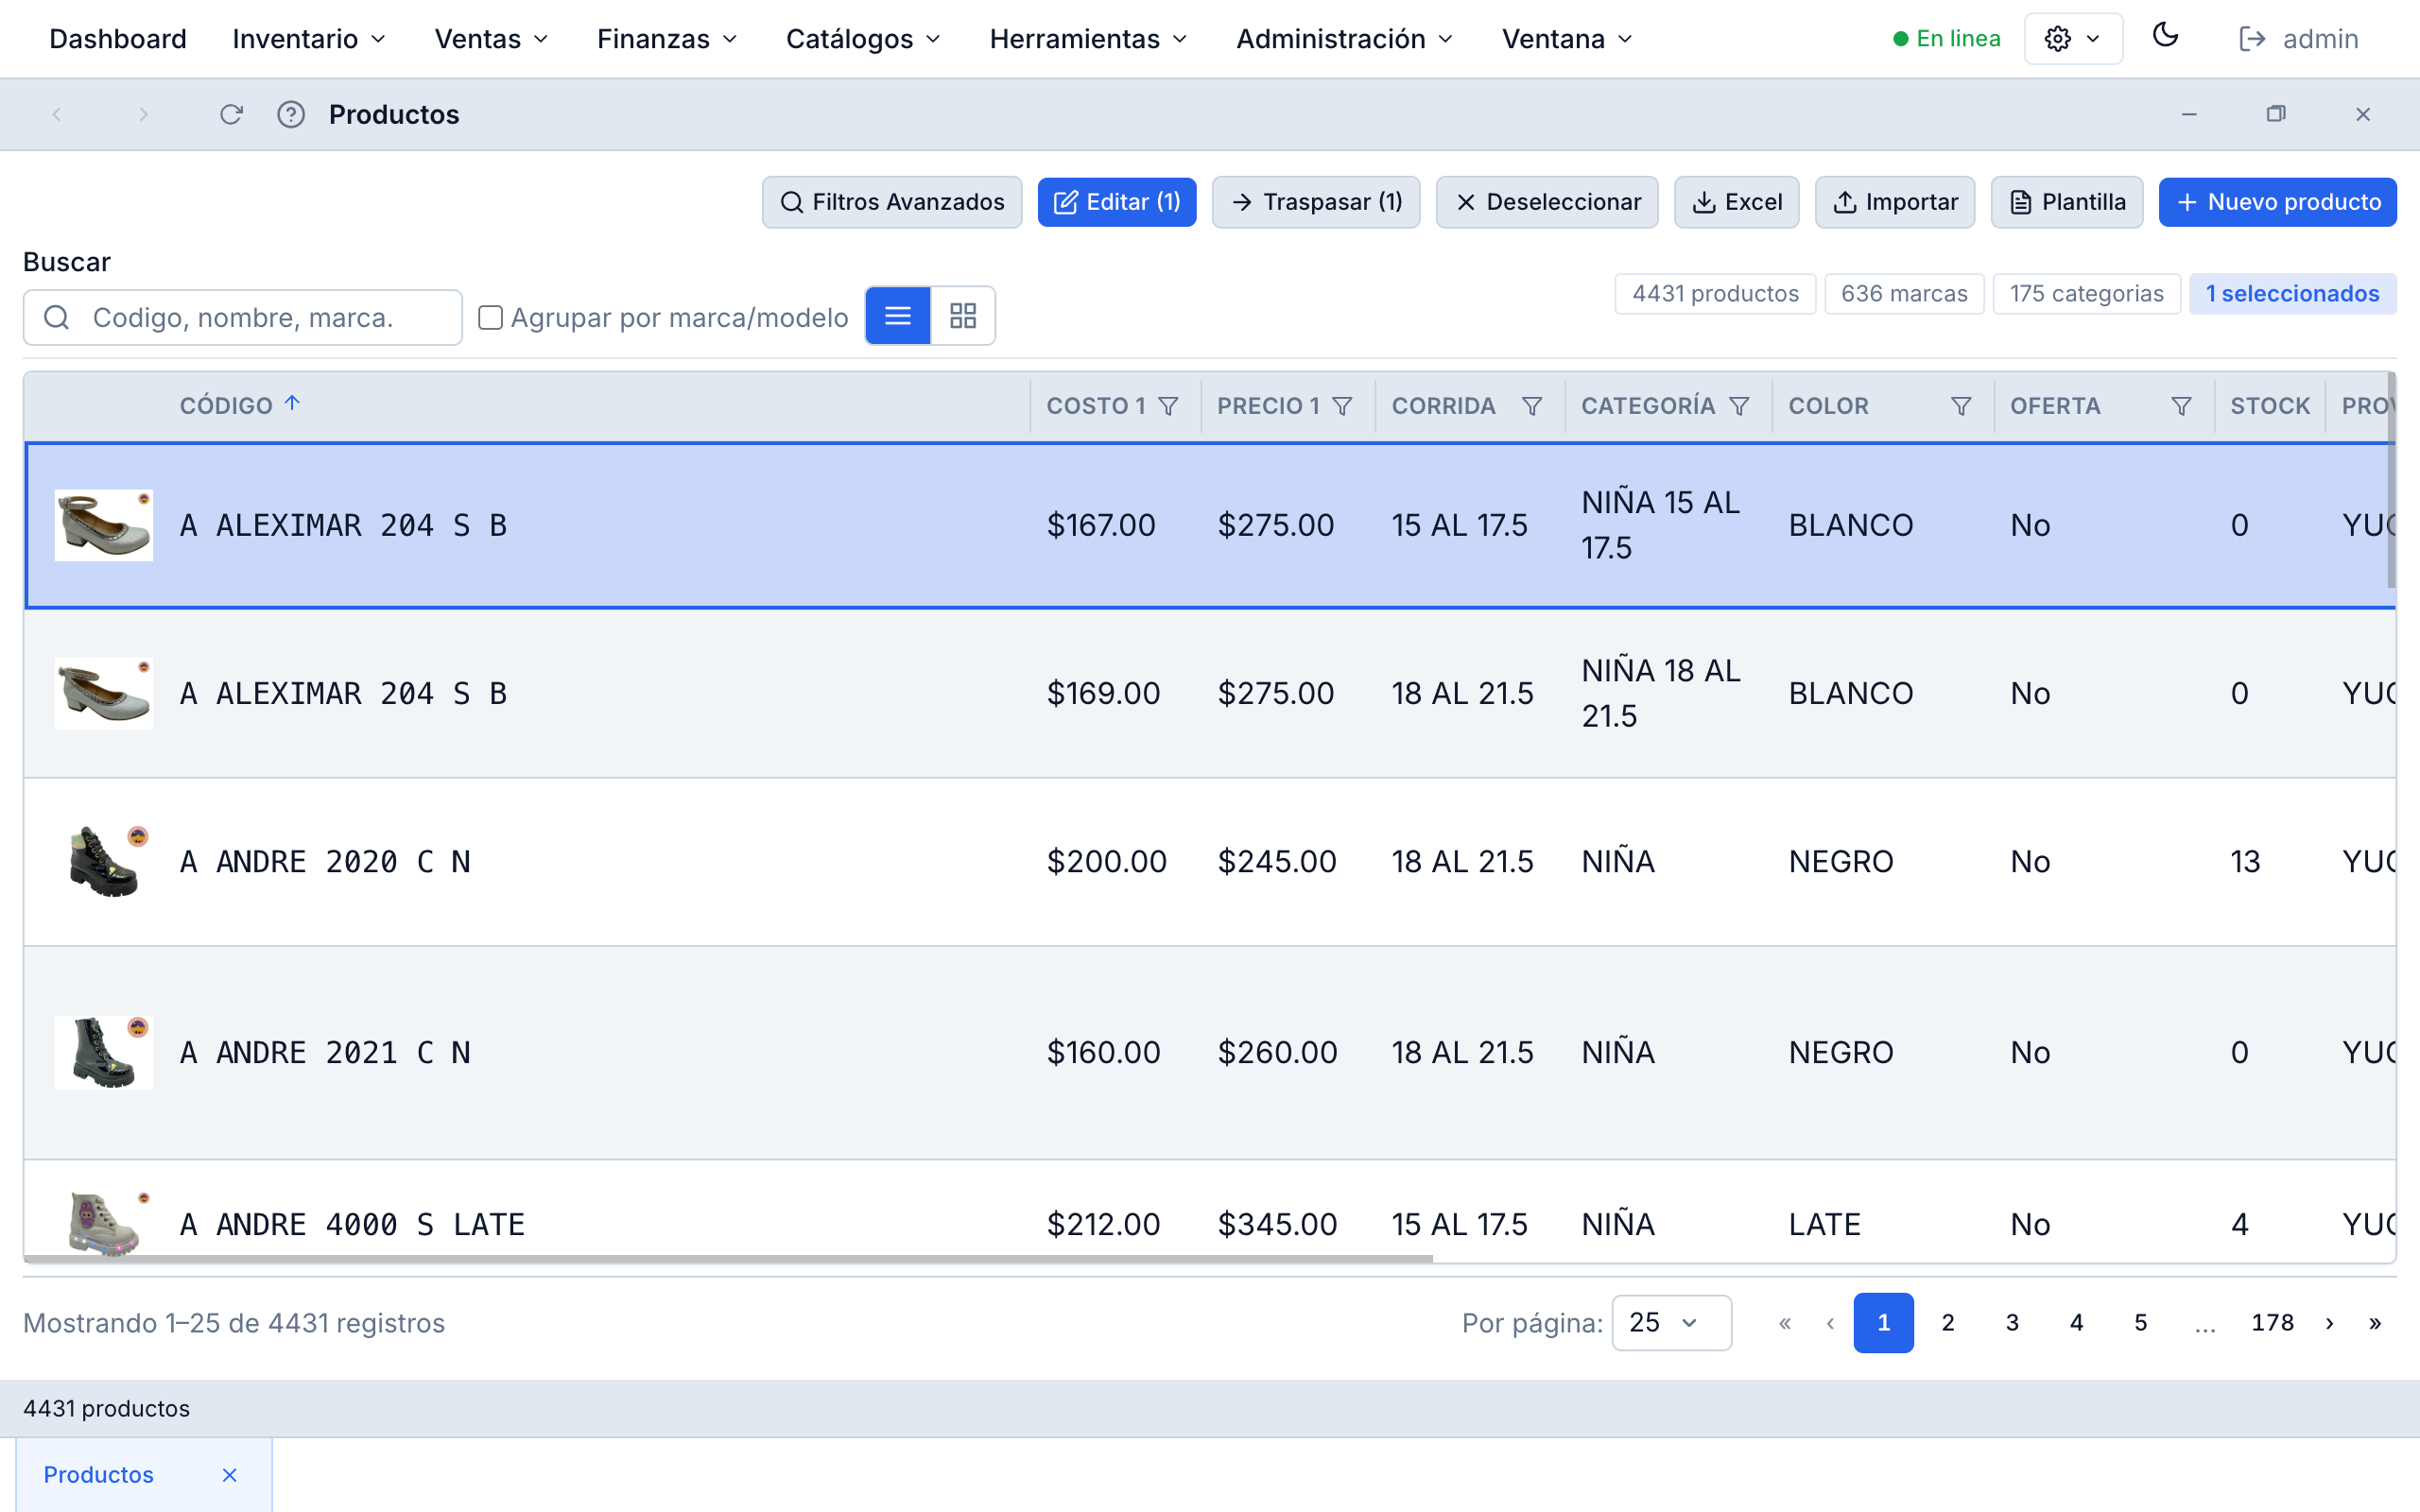
Task: Open the Dashboard menu item
Action: pyautogui.click(x=118, y=39)
